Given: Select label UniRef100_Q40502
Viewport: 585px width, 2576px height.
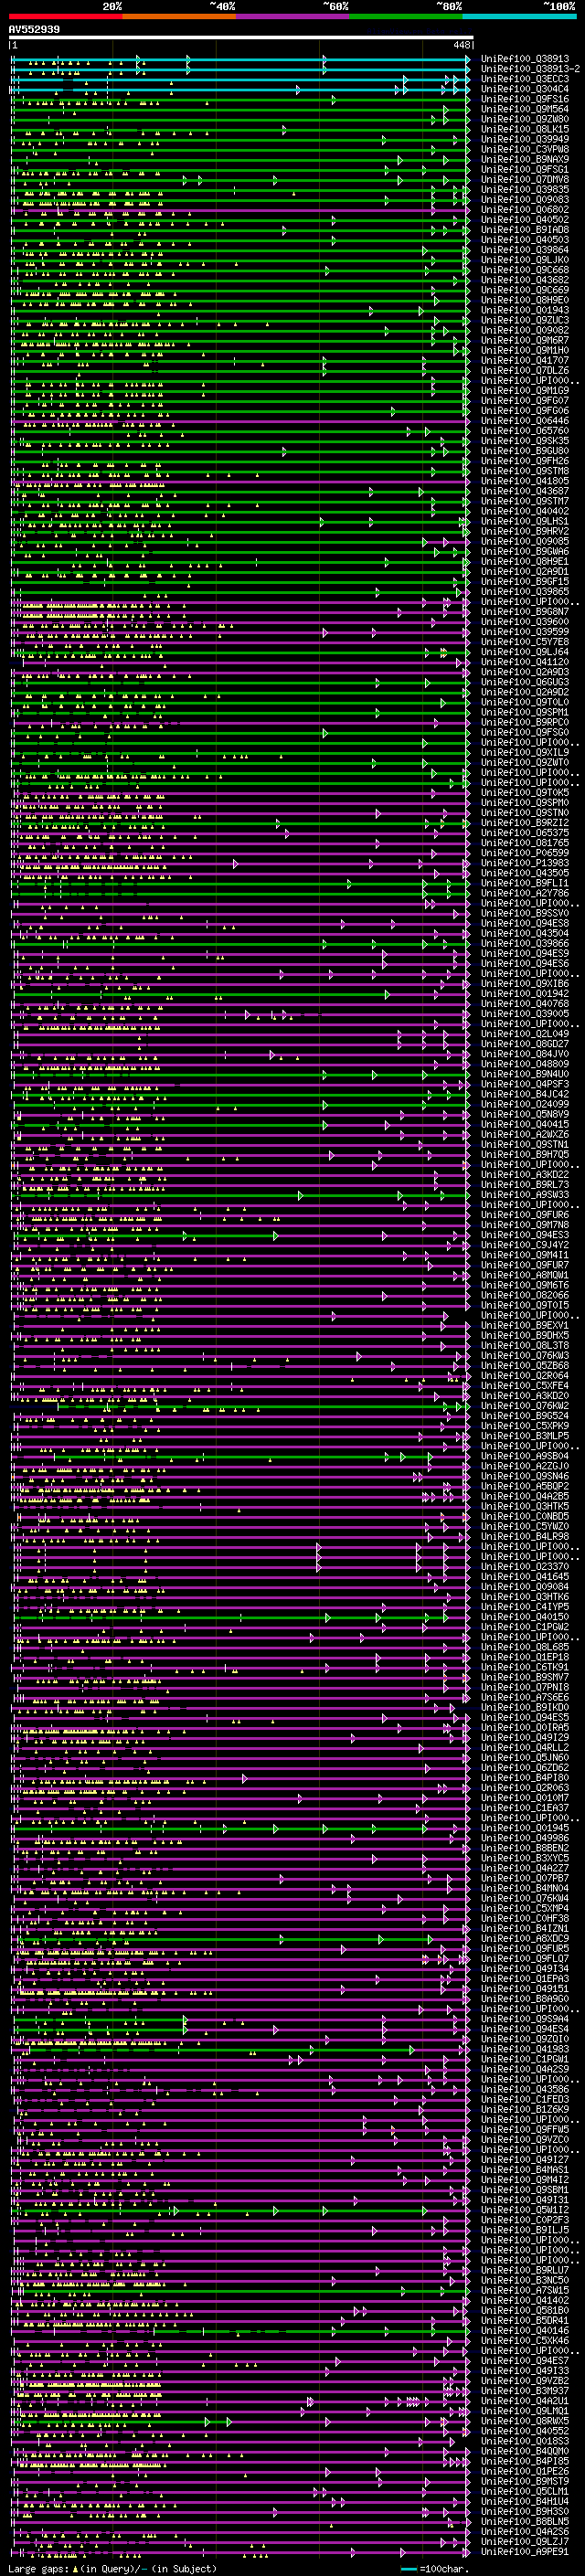Looking at the screenshot, I should coord(525,219).
